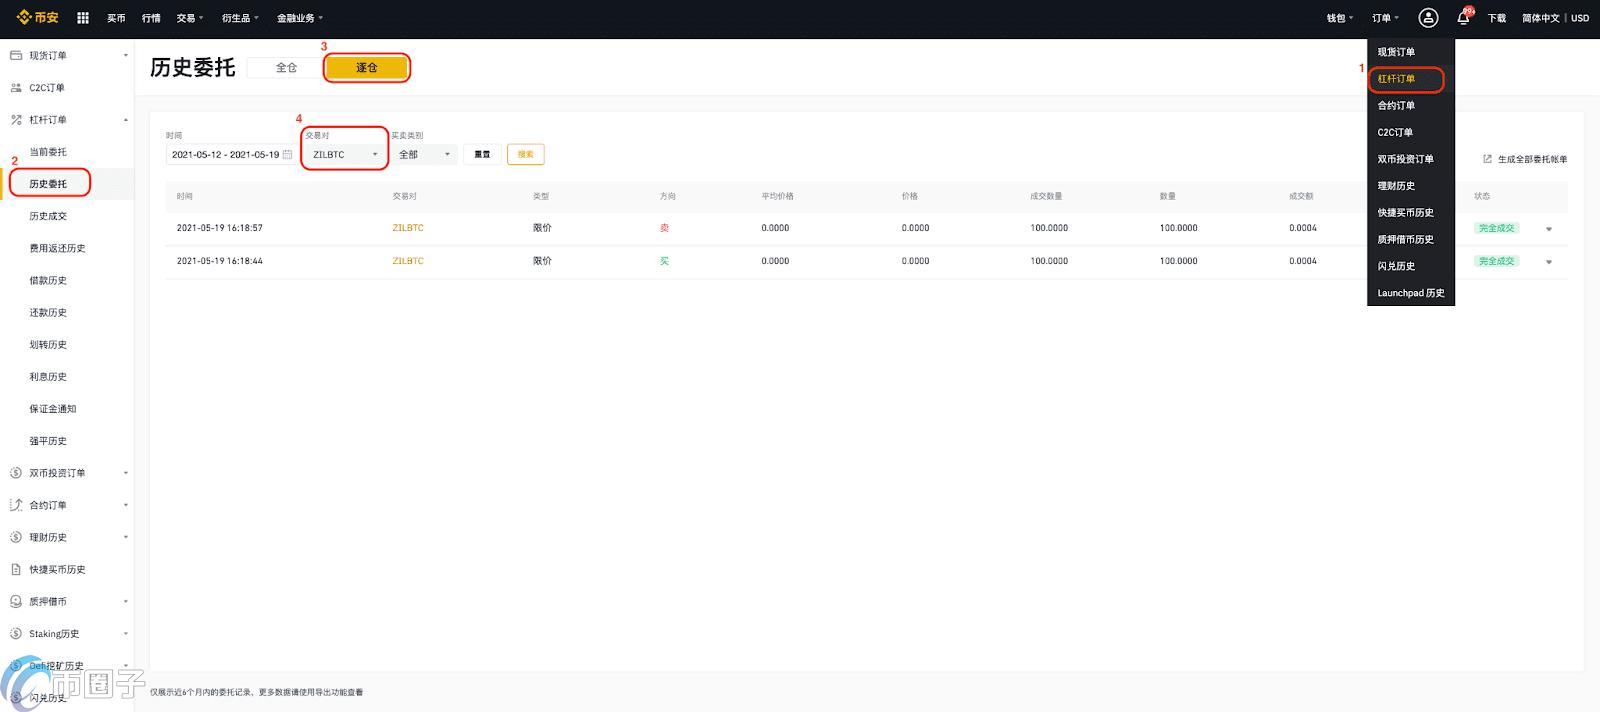
Task: Open the ZILBTC trading pair dropdown
Action: click(x=345, y=155)
